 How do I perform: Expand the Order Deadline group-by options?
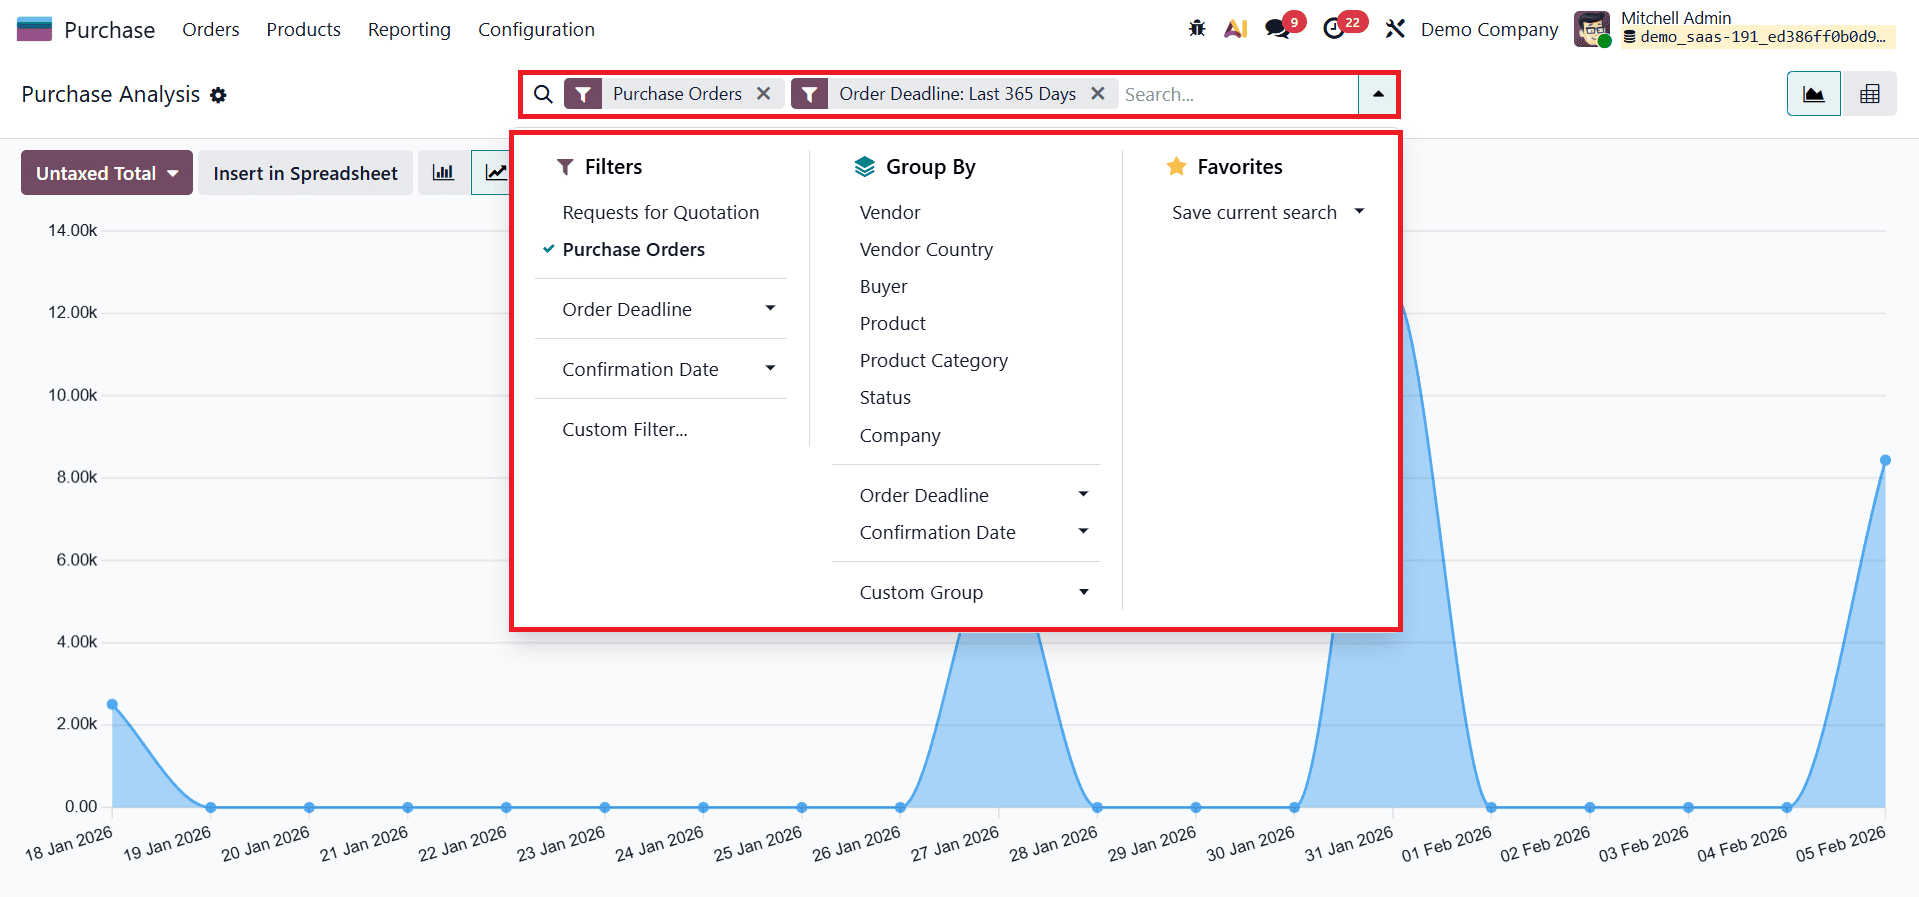[966, 495]
